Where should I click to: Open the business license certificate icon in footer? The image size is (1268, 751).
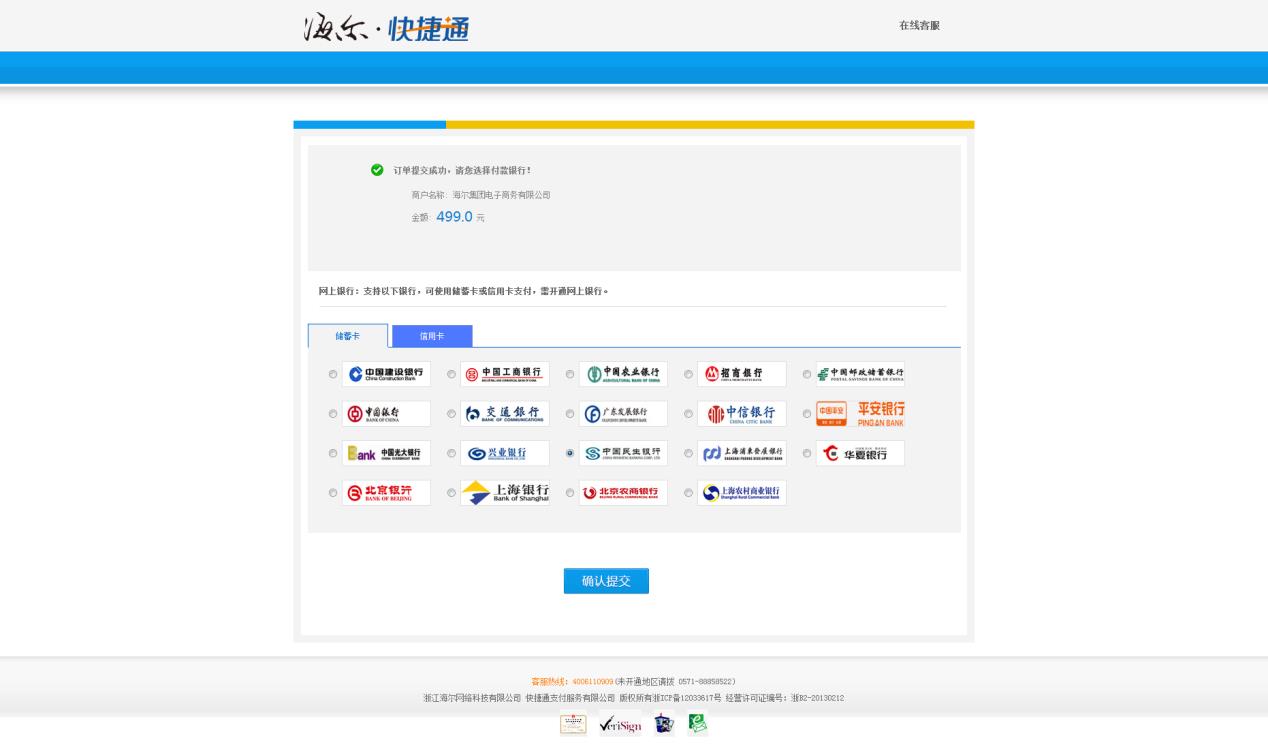[574, 726]
